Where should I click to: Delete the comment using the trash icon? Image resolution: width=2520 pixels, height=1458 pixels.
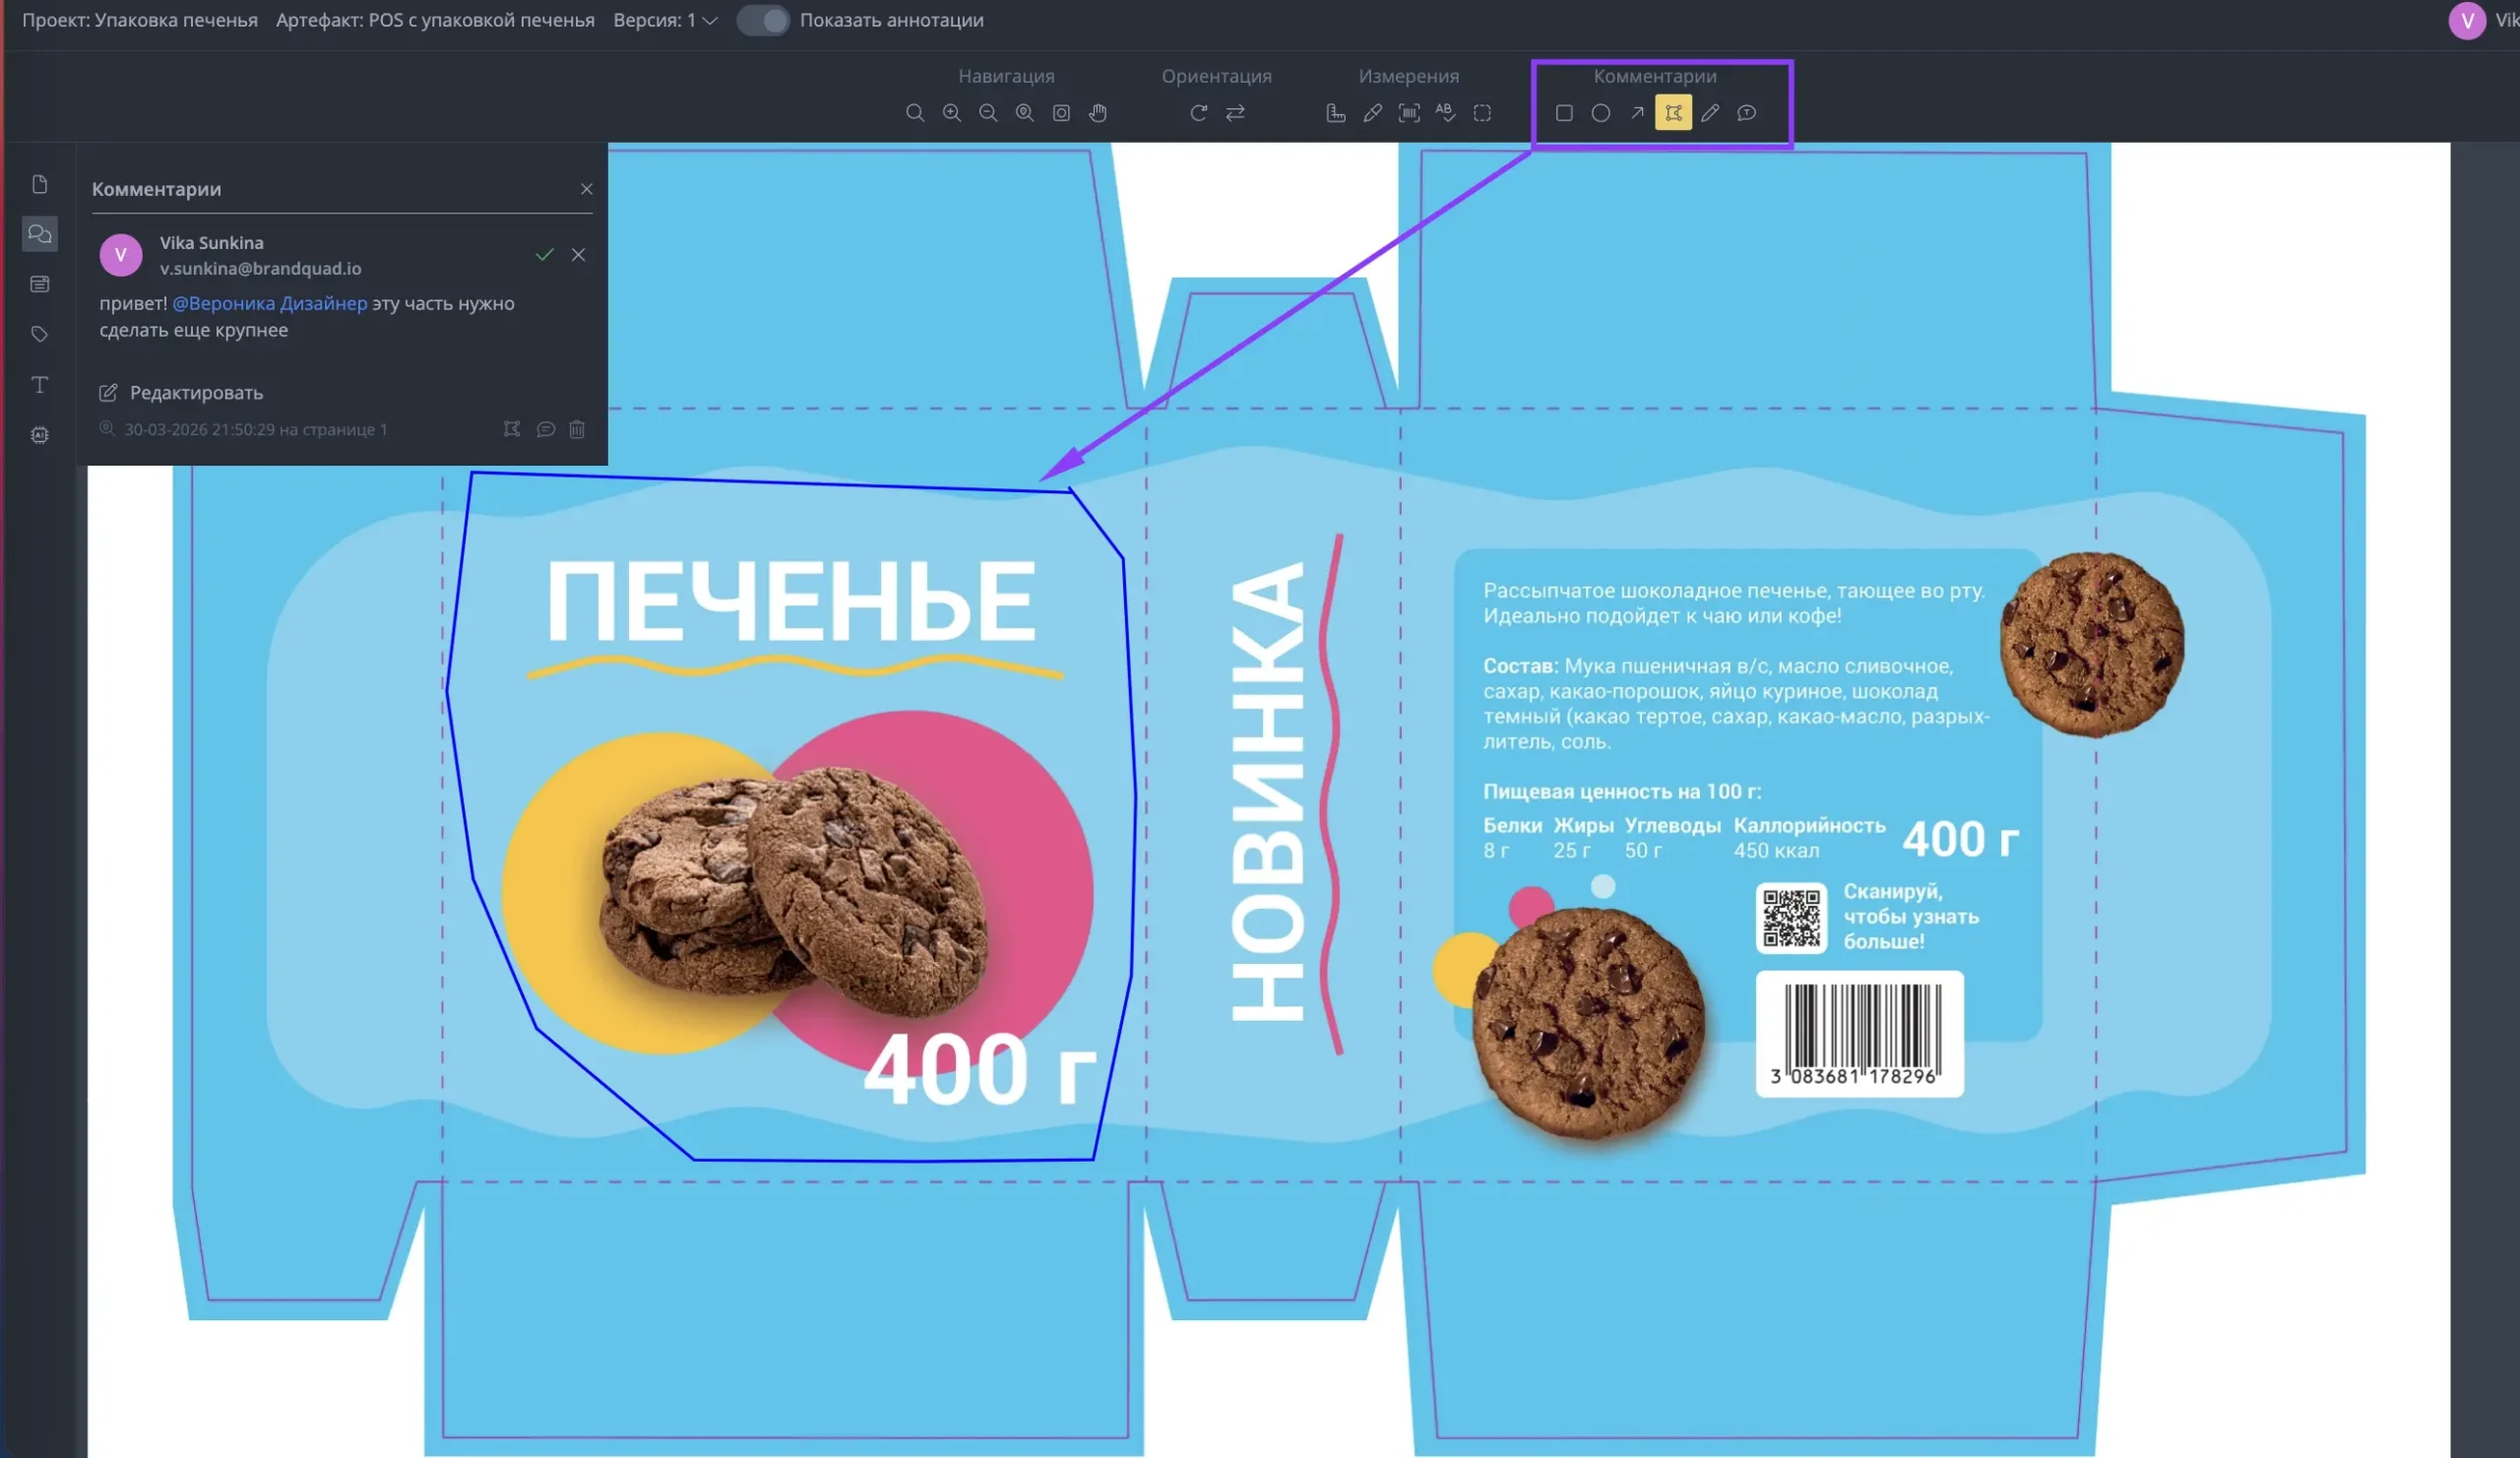[x=578, y=429]
